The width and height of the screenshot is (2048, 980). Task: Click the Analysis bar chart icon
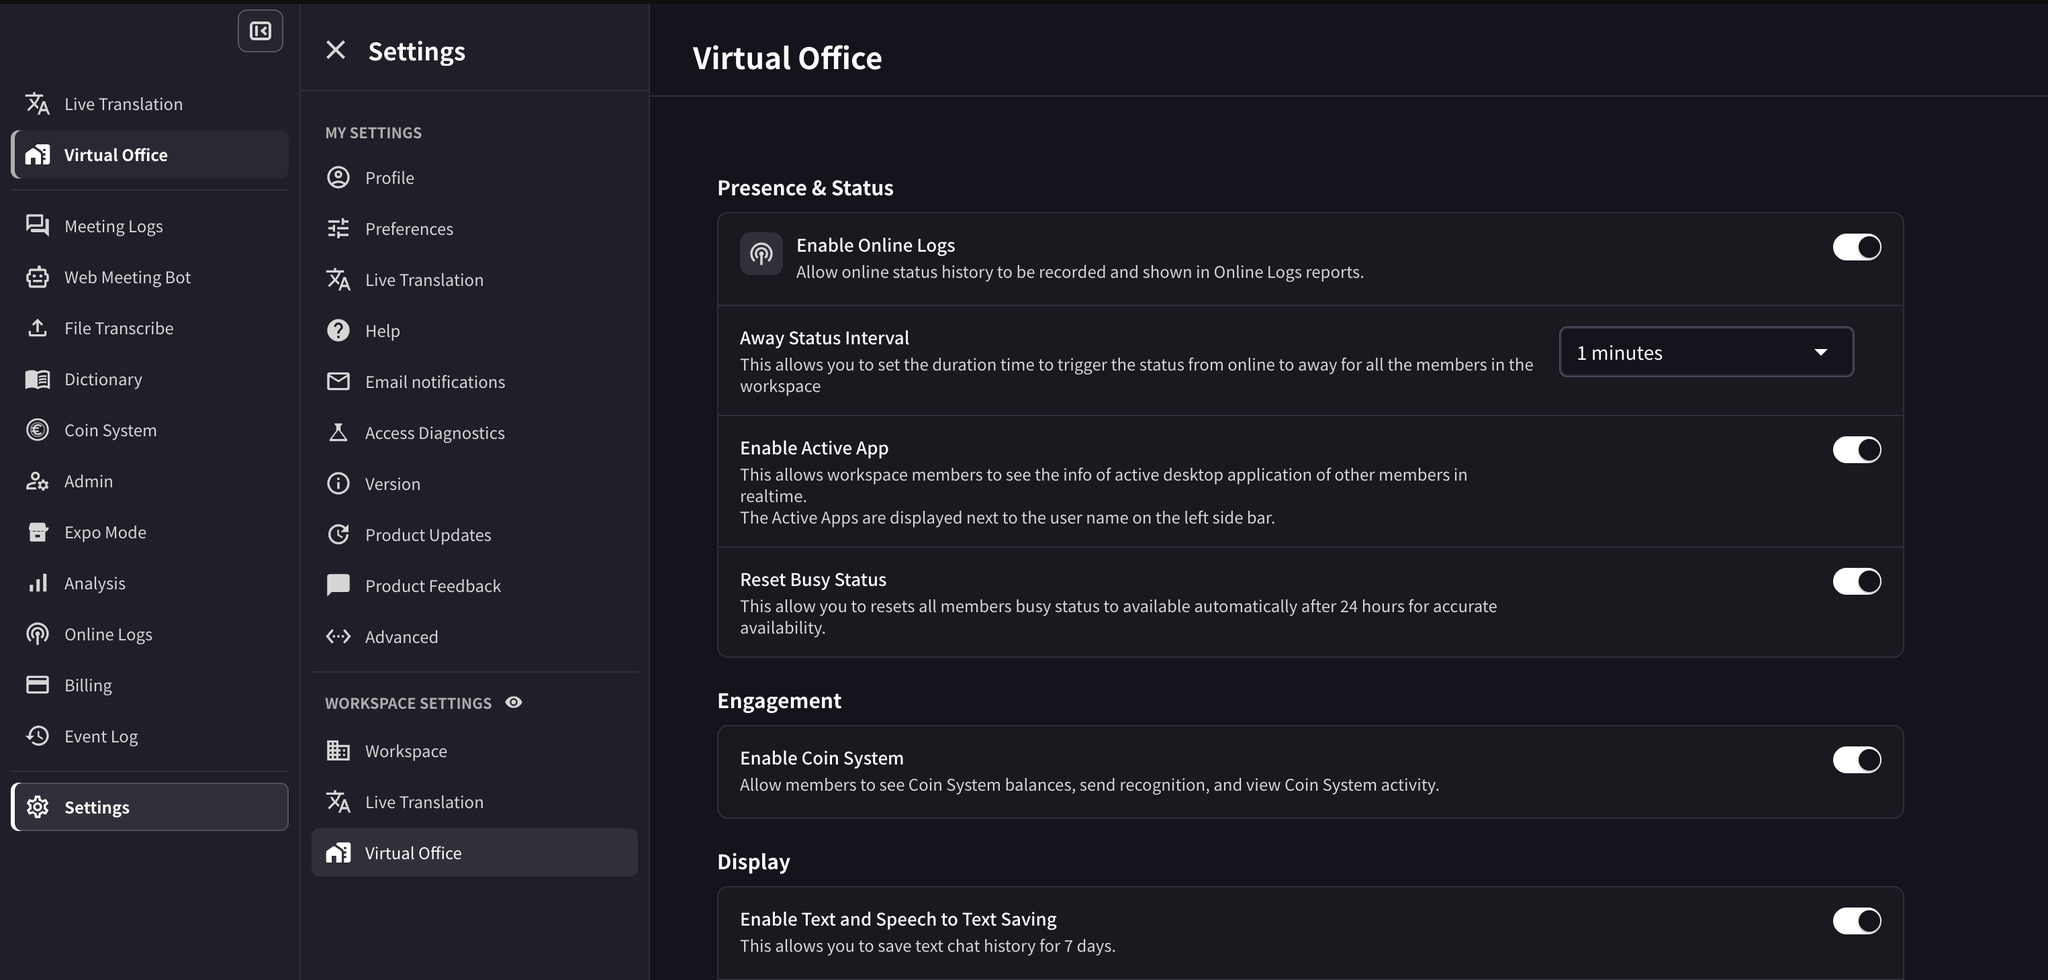[37, 583]
